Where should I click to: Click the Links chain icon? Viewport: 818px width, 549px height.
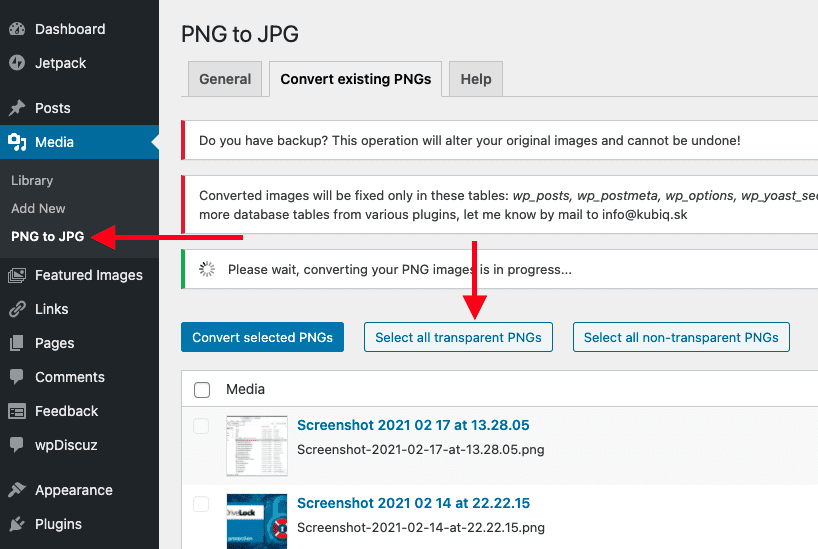17,309
